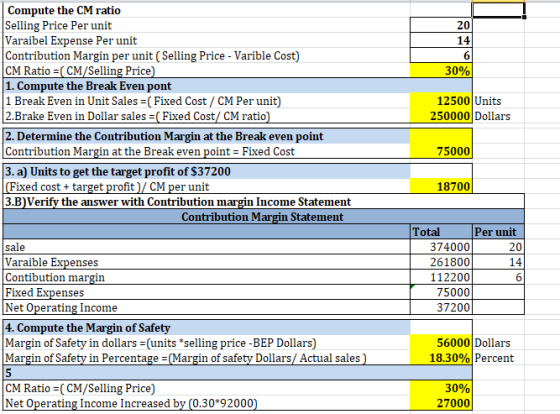Click the Contribution Margin Statement title

[262, 217]
